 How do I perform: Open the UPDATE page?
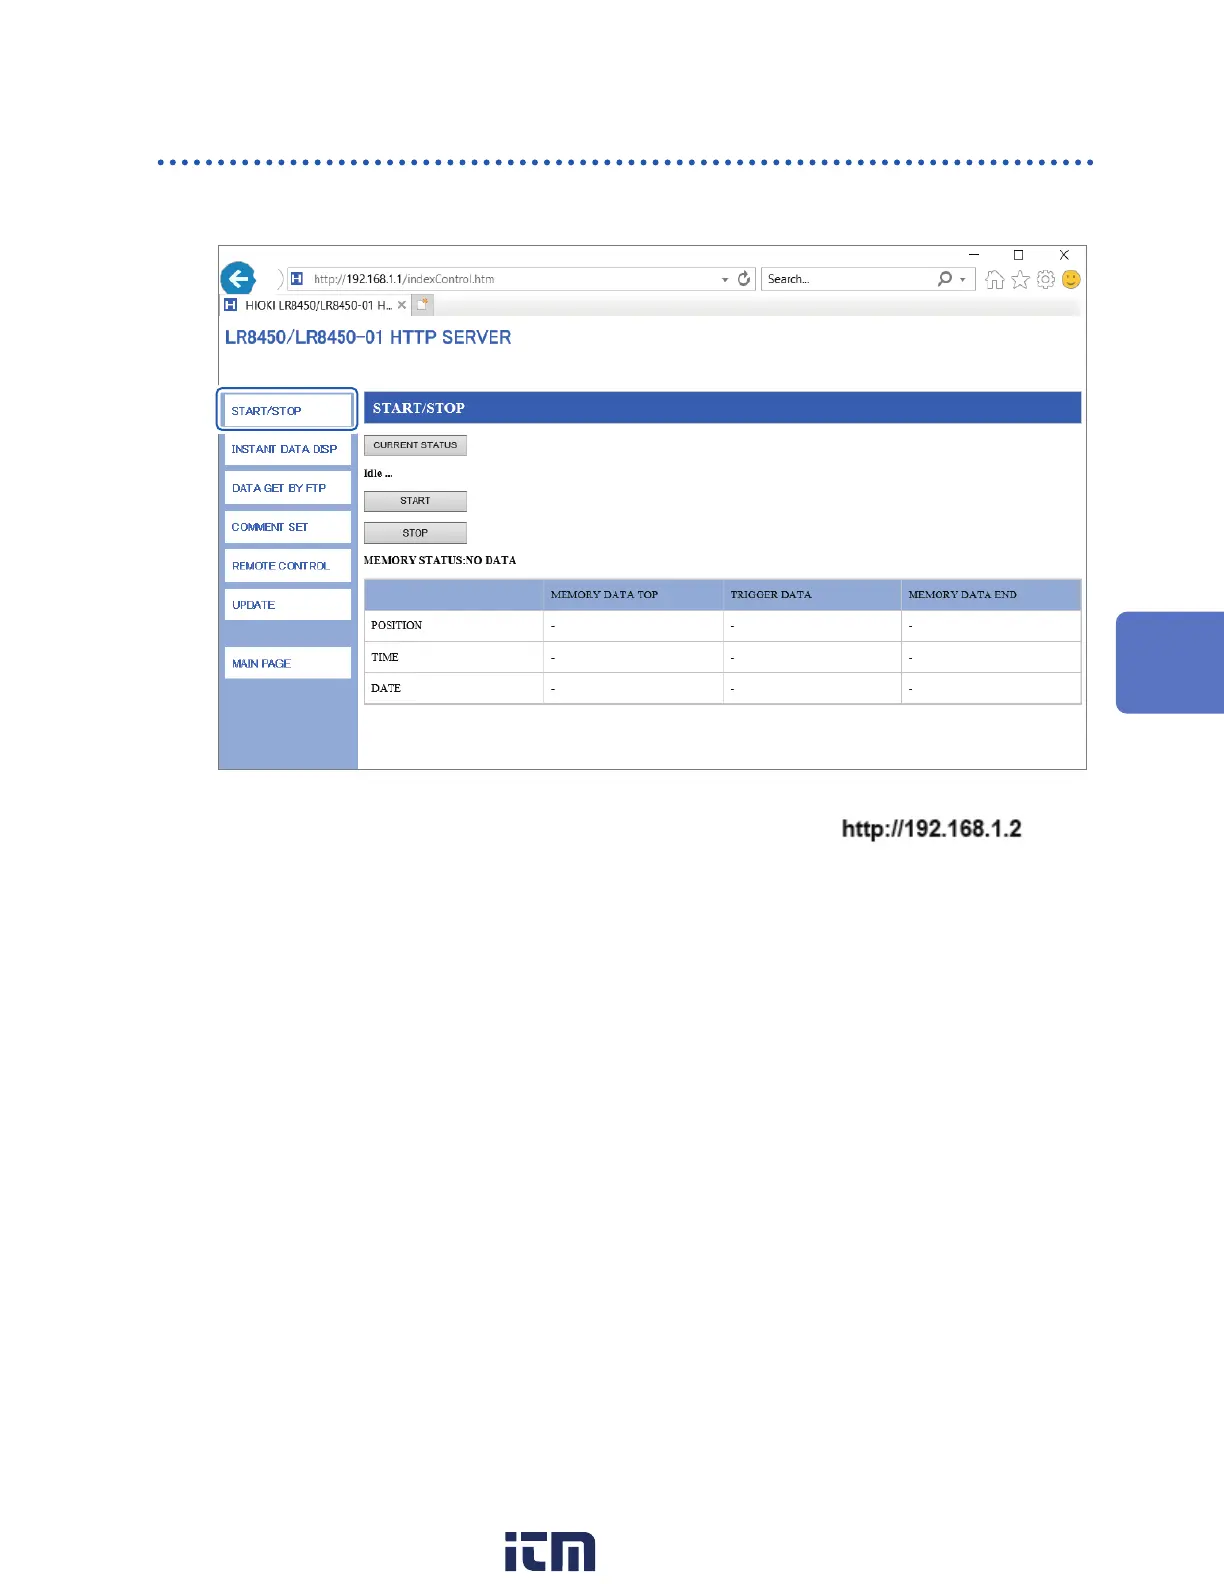pyautogui.click(x=288, y=605)
